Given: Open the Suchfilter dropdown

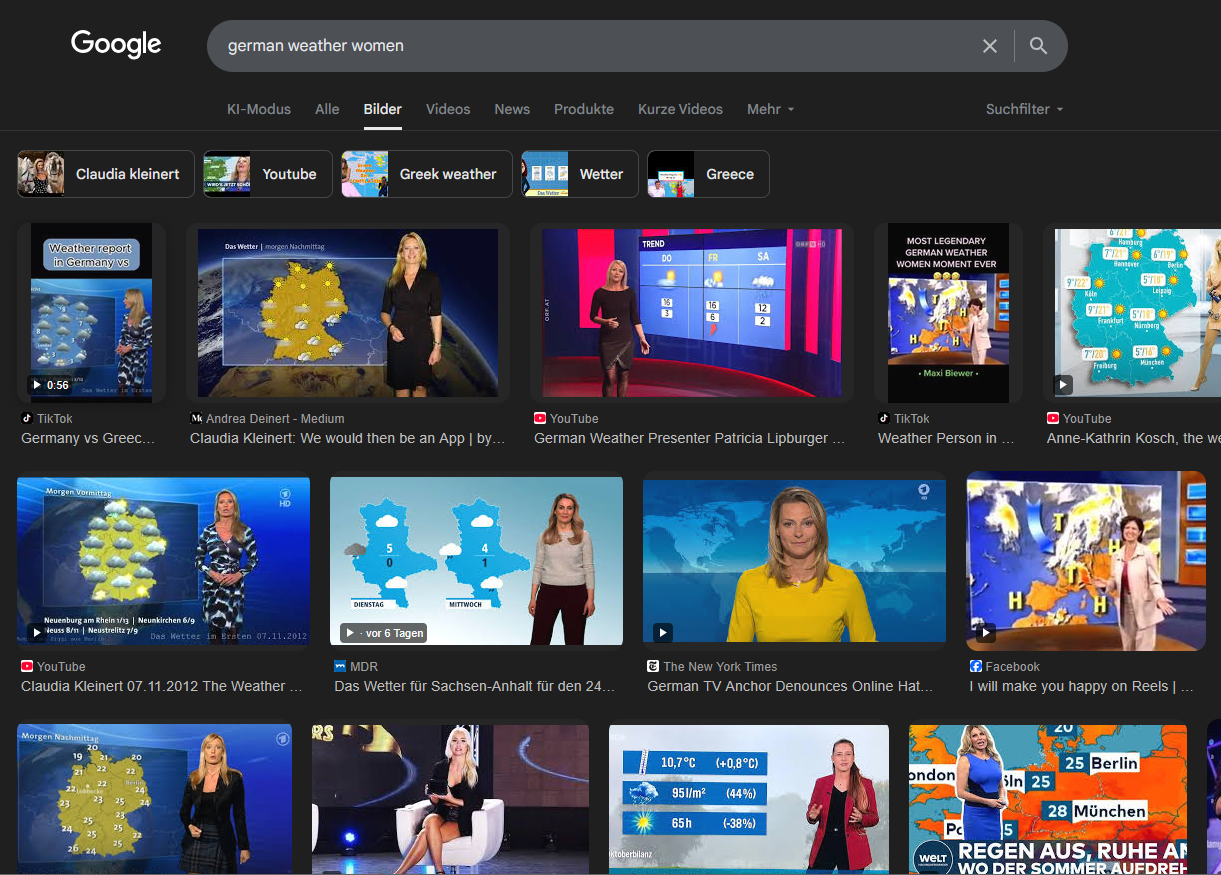Looking at the screenshot, I should pos(1024,109).
